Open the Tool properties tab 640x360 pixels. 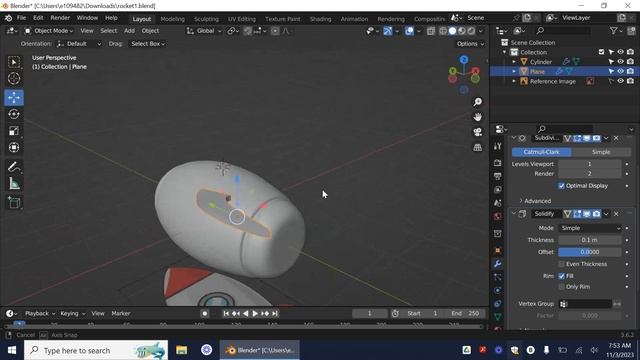(x=498, y=146)
